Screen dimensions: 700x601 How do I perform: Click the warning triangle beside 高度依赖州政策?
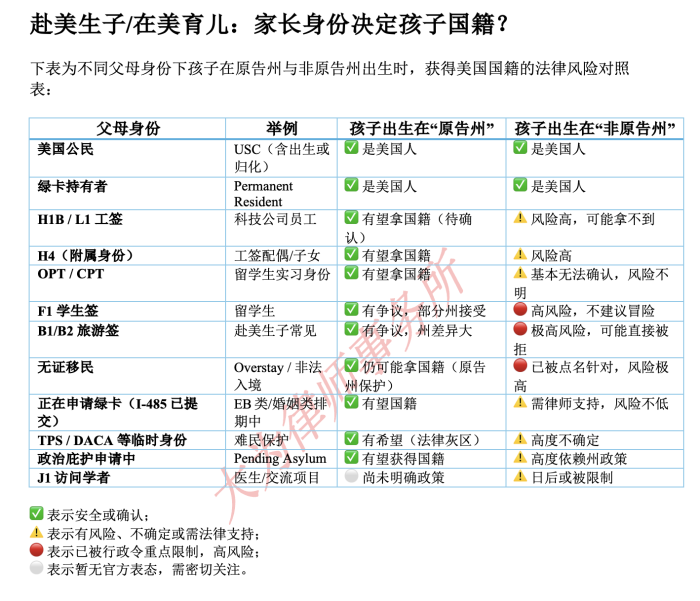pos(520,457)
